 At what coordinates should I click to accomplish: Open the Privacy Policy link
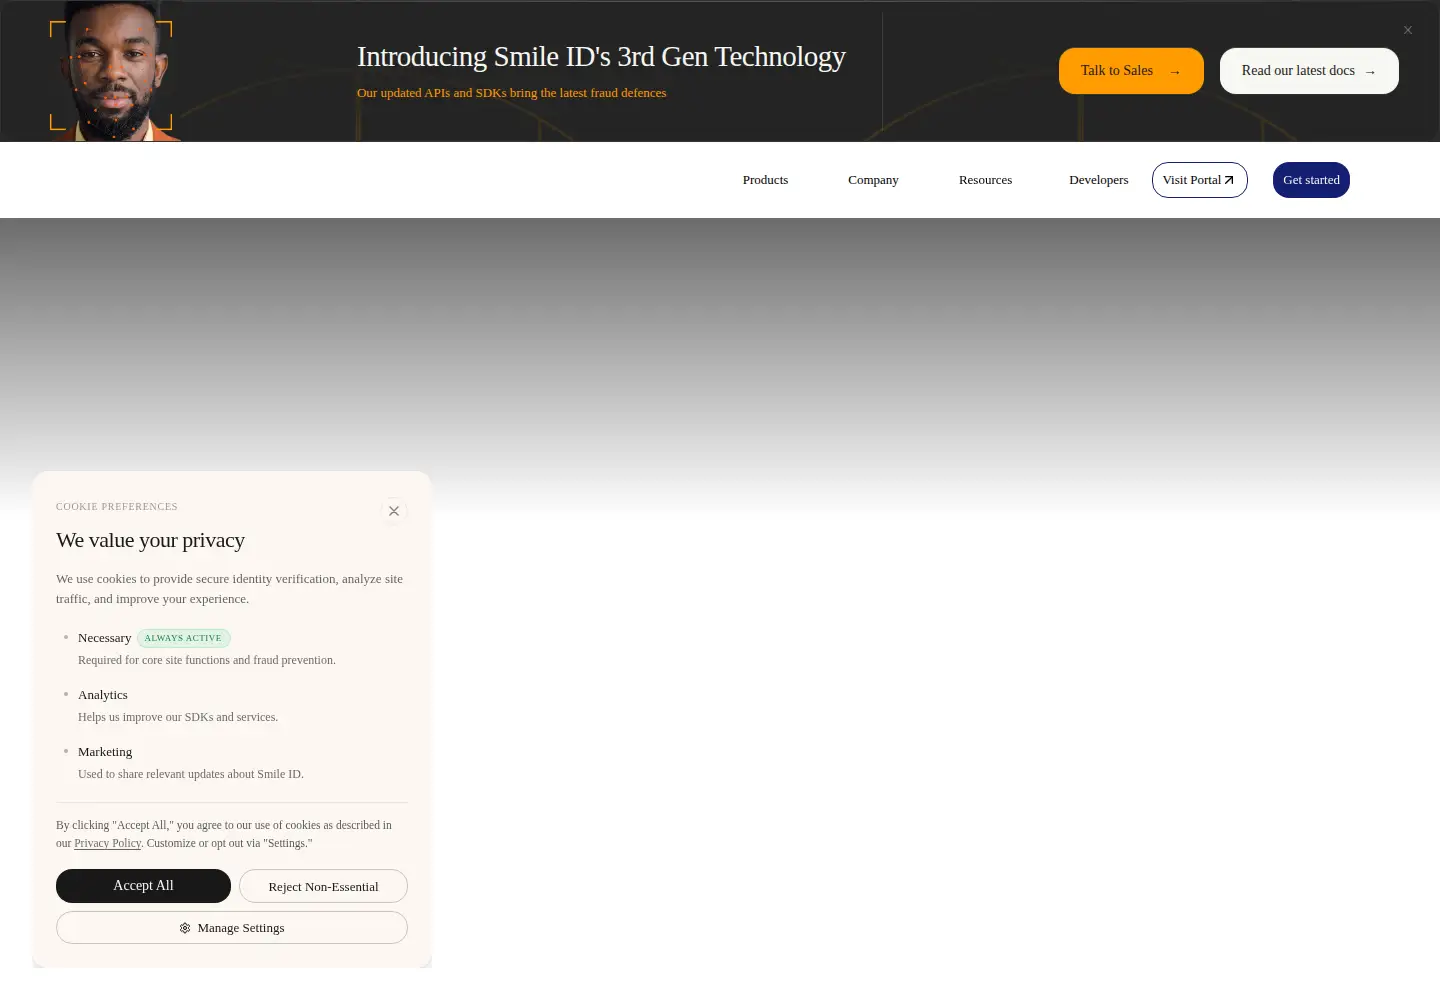pos(107,843)
